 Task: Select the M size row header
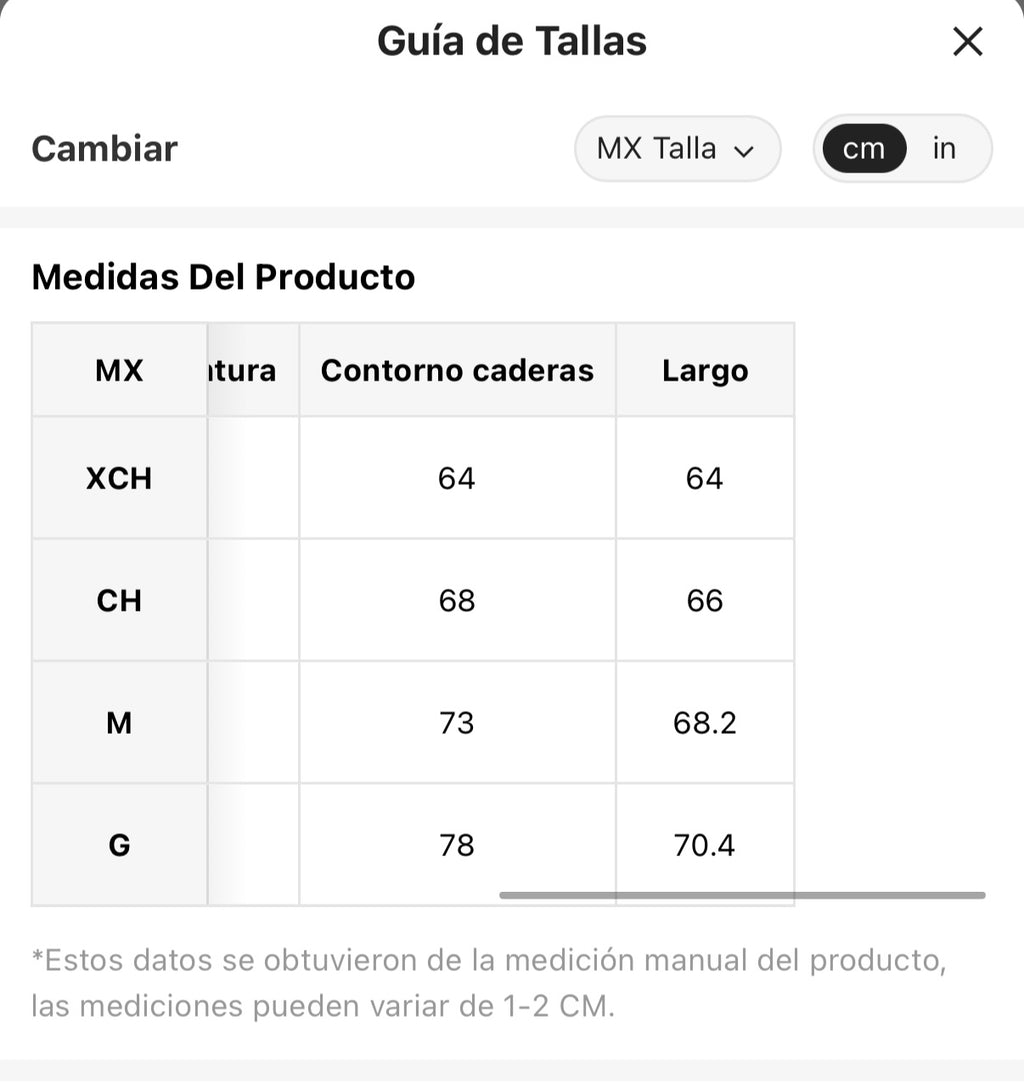[x=119, y=723]
